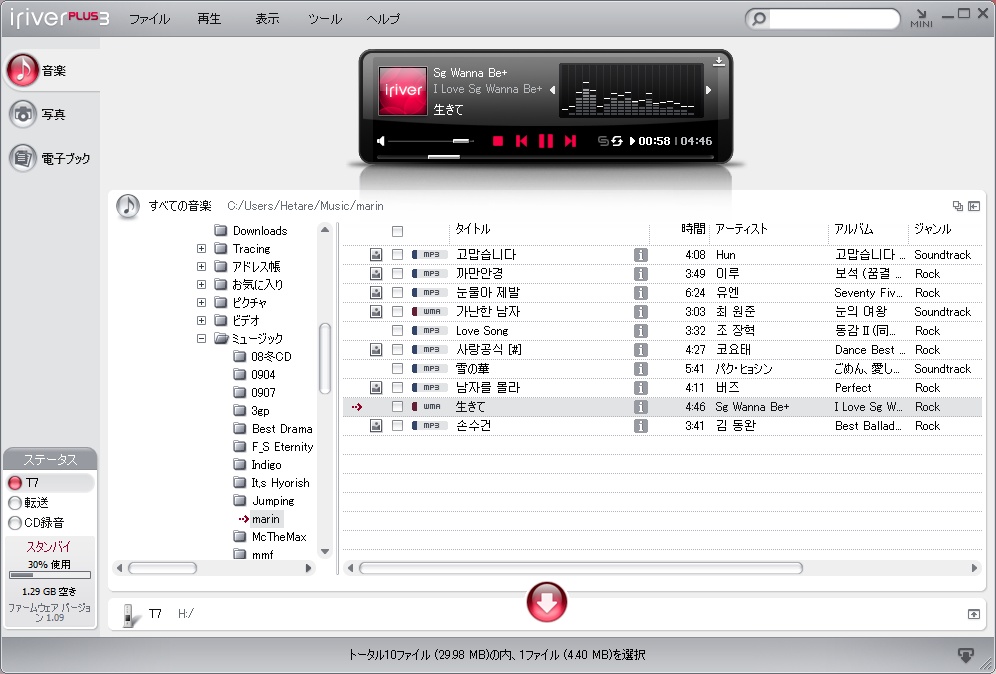Show previous visualizer with left arrow
This screenshot has width=996, height=674.
point(553,90)
